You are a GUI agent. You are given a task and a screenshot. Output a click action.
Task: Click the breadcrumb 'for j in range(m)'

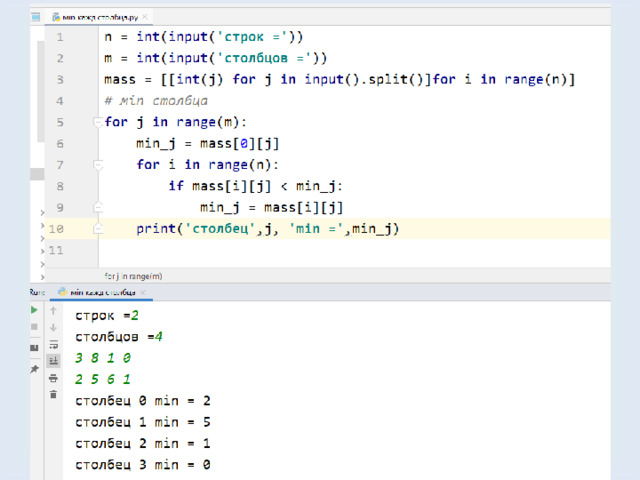tap(133, 276)
